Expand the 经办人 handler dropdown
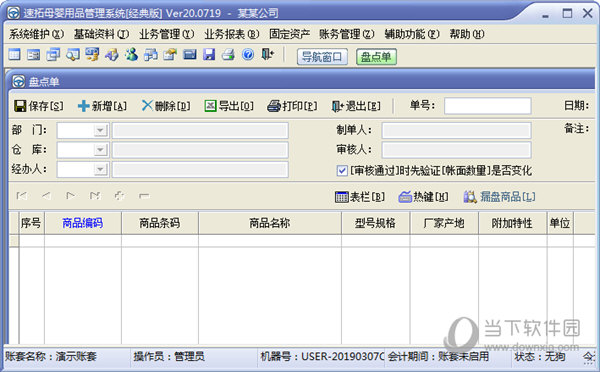Image resolution: width=600 pixels, height=372 pixels. tap(100, 169)
